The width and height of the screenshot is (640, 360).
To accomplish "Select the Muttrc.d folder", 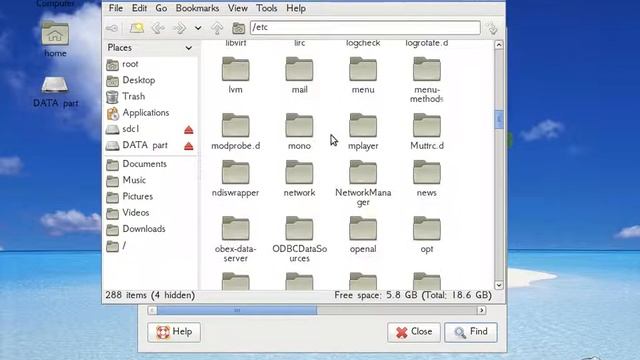I will pyautogui.click(x=427, y=131).
